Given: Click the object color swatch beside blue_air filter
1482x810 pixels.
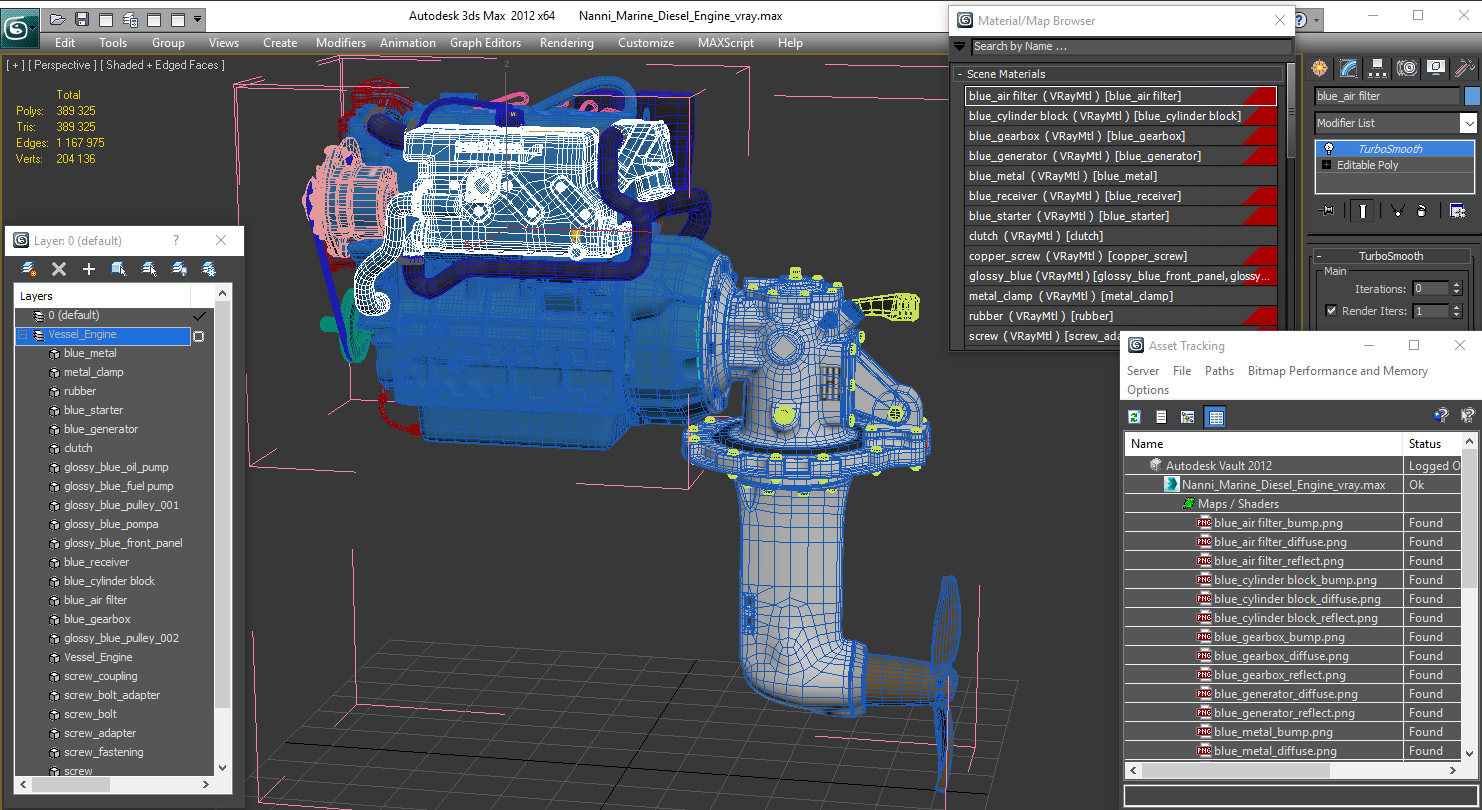Looking at the screenshot, I should [x=1472, y=96].
